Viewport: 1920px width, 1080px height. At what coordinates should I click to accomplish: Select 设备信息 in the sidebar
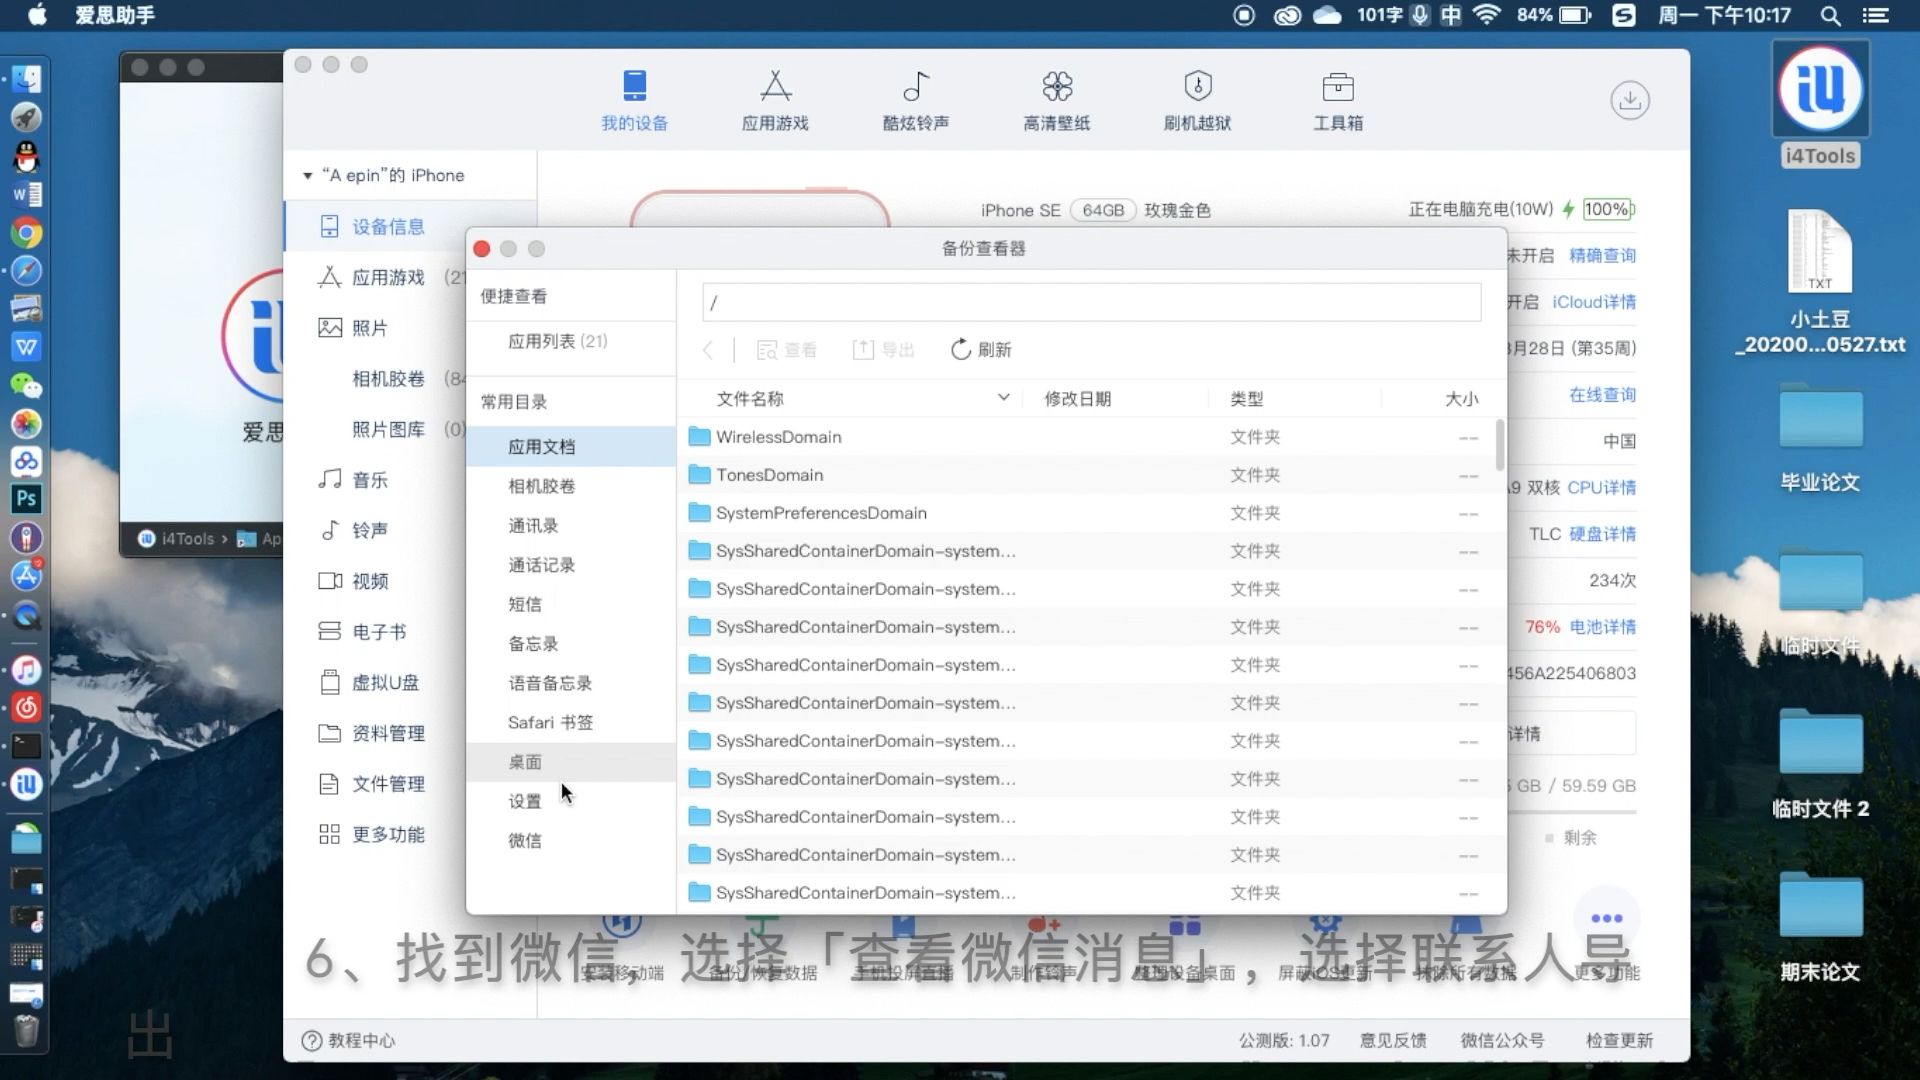(388, 227)
